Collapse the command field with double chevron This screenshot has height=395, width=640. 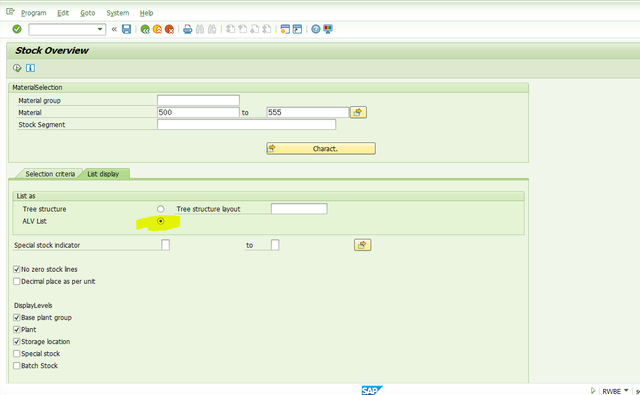click(x=114, y=29)
